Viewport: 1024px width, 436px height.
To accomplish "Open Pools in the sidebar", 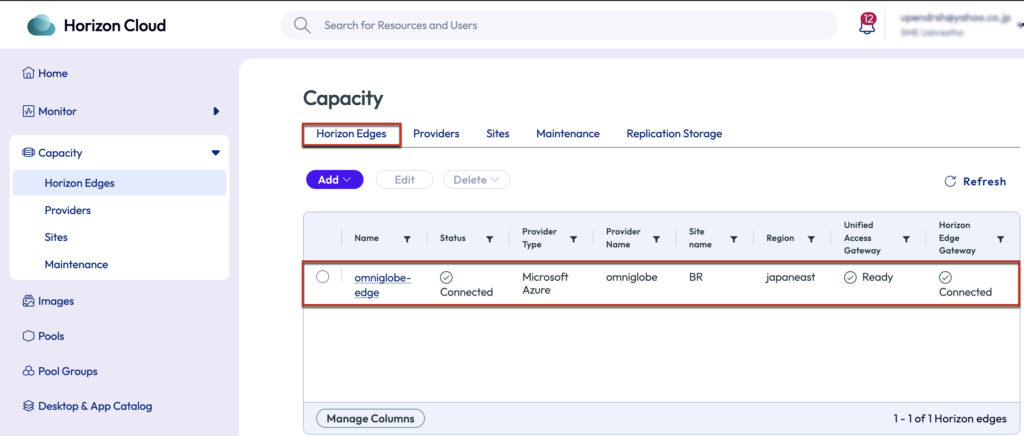I will (51, 336).
